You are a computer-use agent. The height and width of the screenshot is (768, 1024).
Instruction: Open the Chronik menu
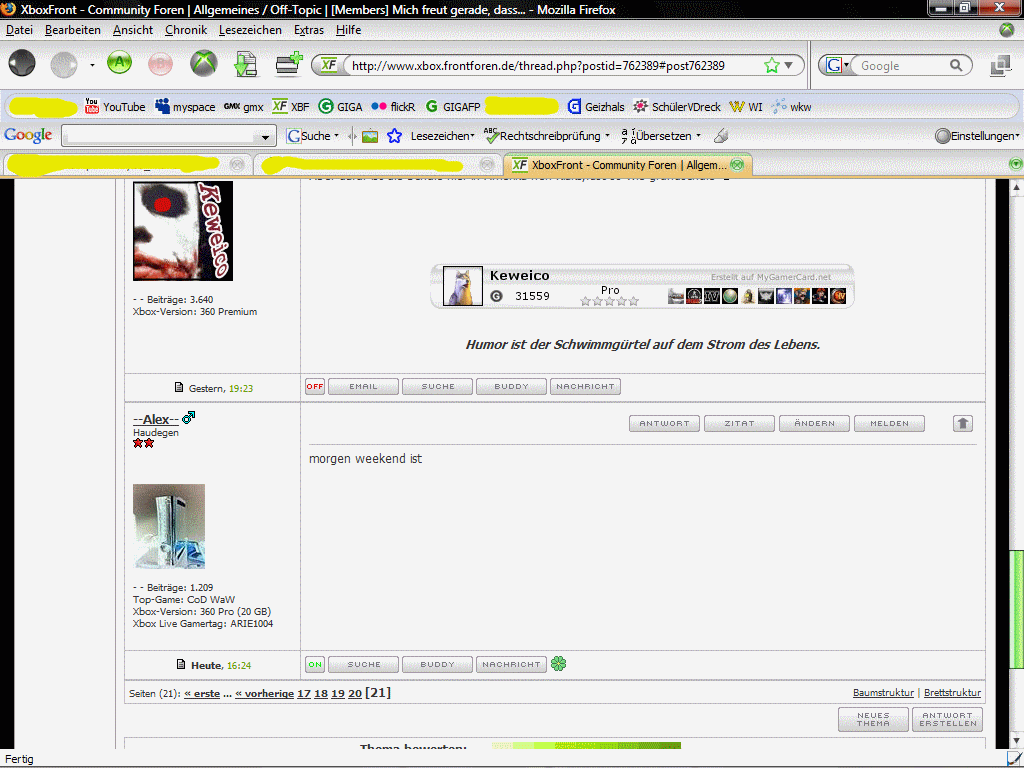pyautogui.click(x=186, y=30)
